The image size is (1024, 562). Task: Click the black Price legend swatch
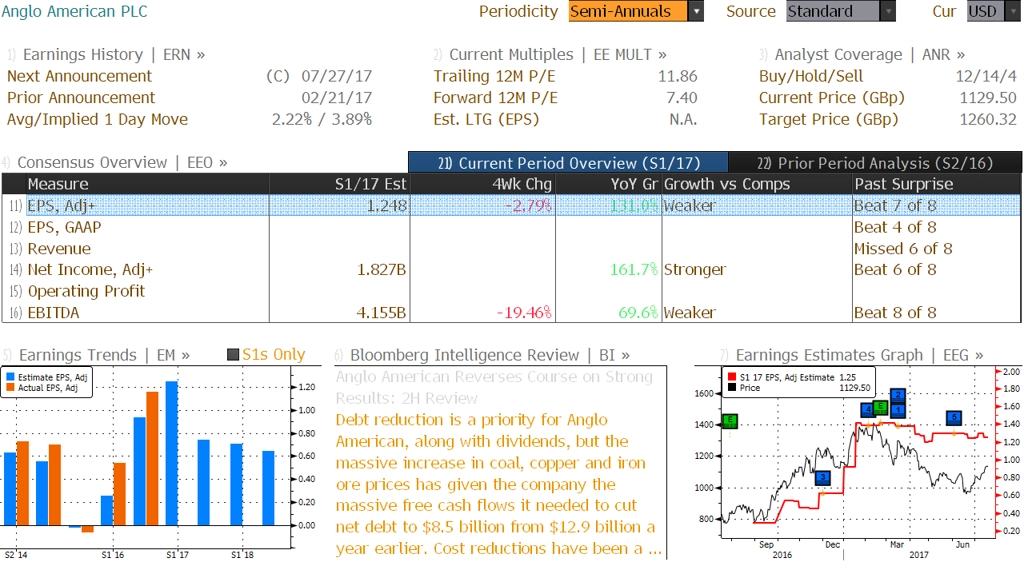click(x=732, y=388)
